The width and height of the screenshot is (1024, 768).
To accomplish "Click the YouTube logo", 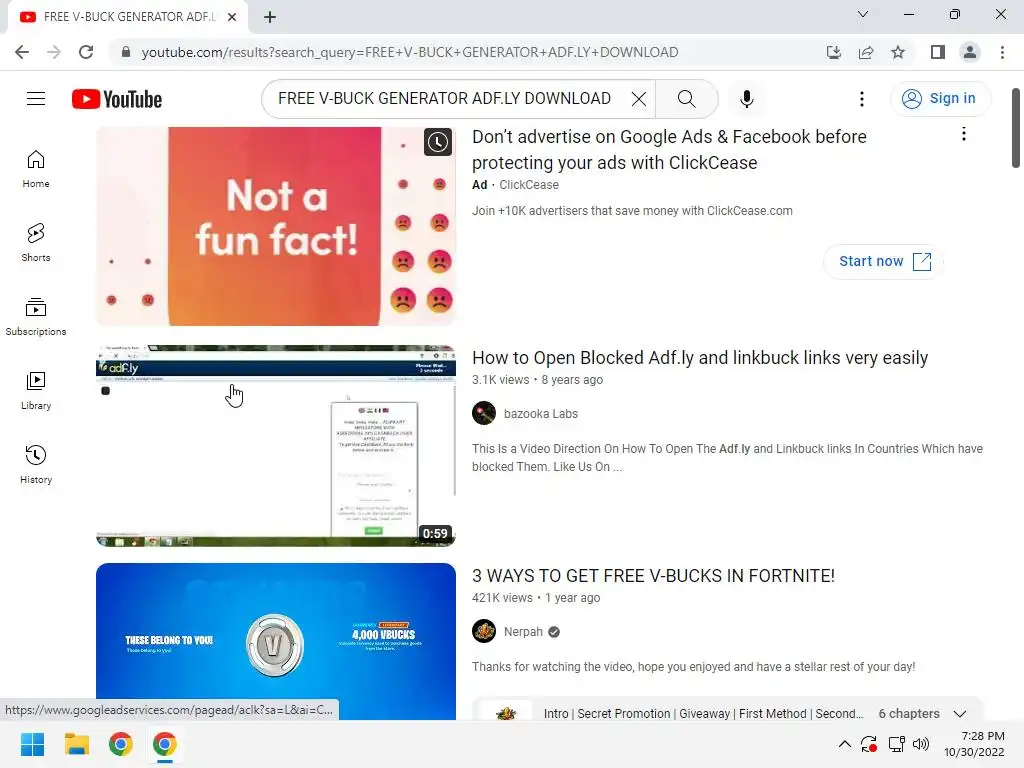I will coord(117,99).
